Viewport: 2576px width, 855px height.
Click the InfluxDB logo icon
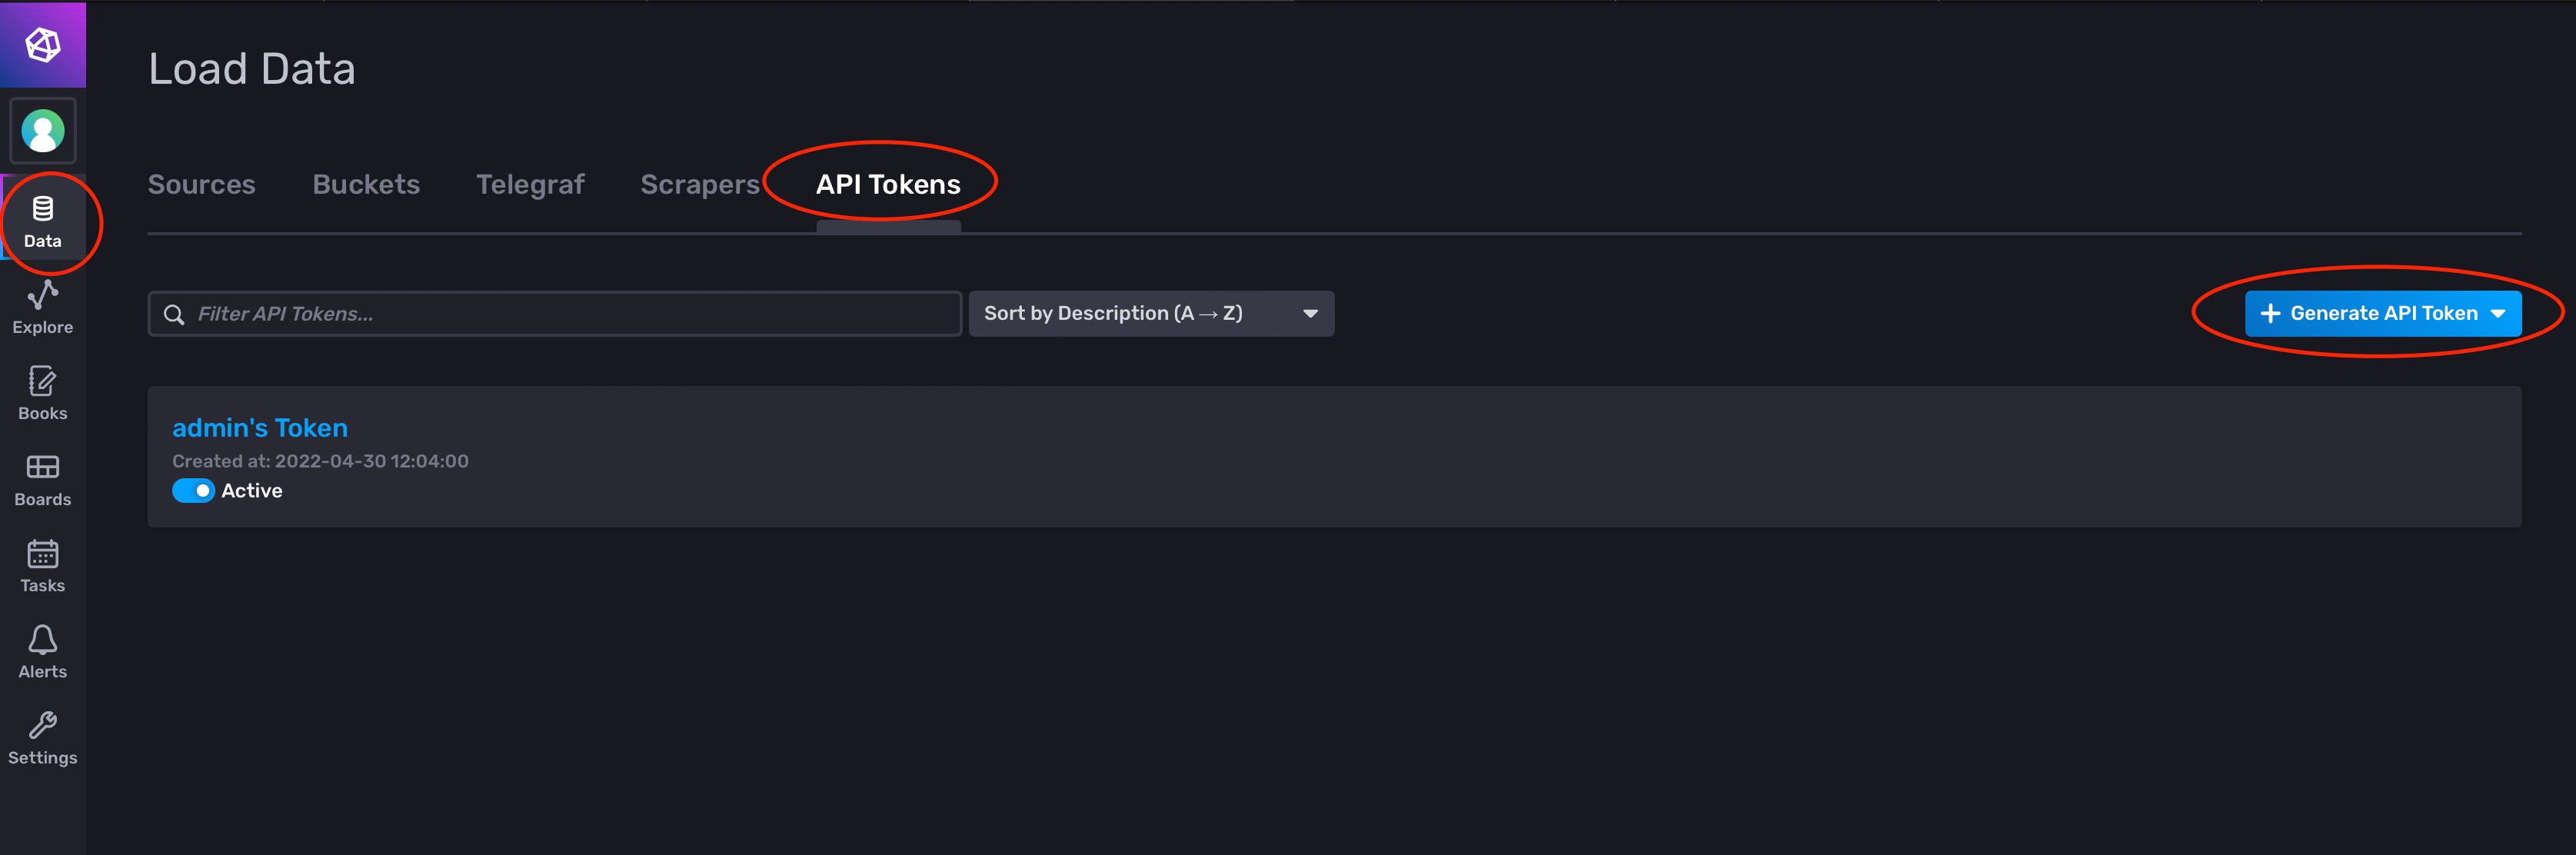click(x=43, y=45)
